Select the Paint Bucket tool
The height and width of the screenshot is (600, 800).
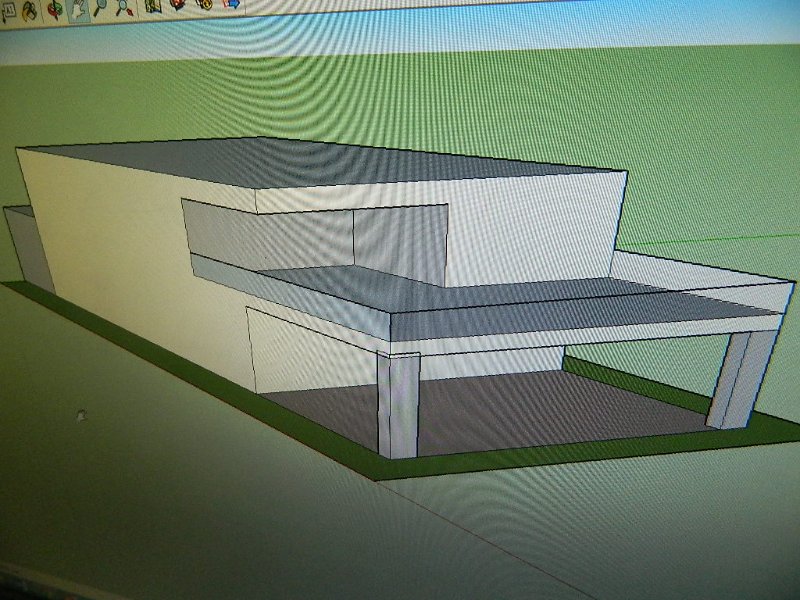pyautogui.click(x=30, y=9)
